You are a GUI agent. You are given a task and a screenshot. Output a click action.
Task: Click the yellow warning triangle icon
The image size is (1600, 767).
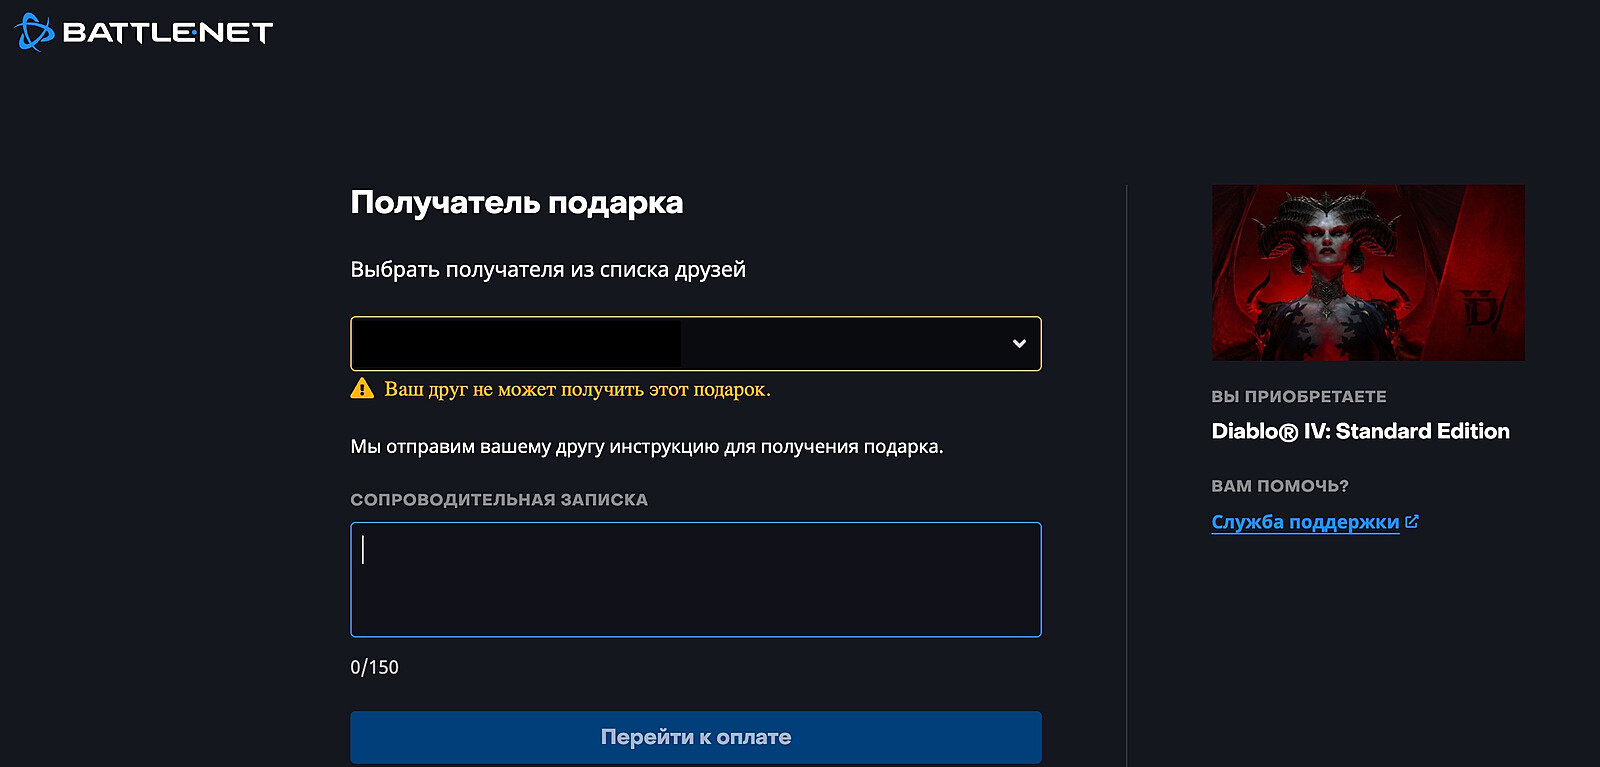point(362,389)
